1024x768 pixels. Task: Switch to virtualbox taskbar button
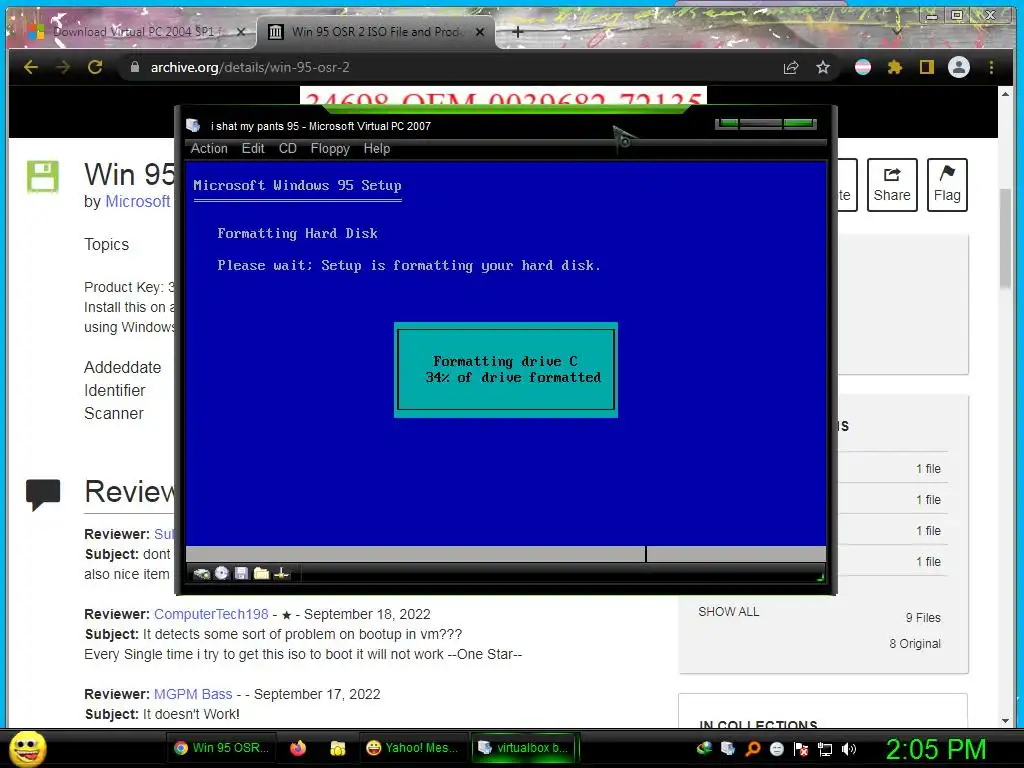524,748
